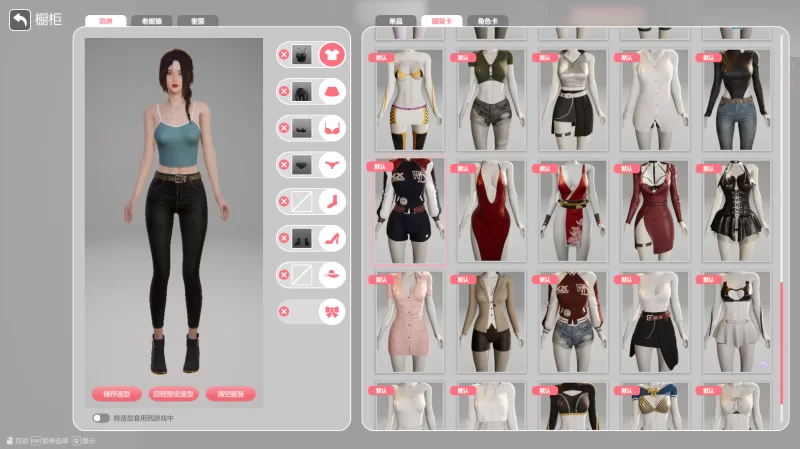Click the equipped bra item preview
This screenshot has height=449, width=800.
point(302,128)
